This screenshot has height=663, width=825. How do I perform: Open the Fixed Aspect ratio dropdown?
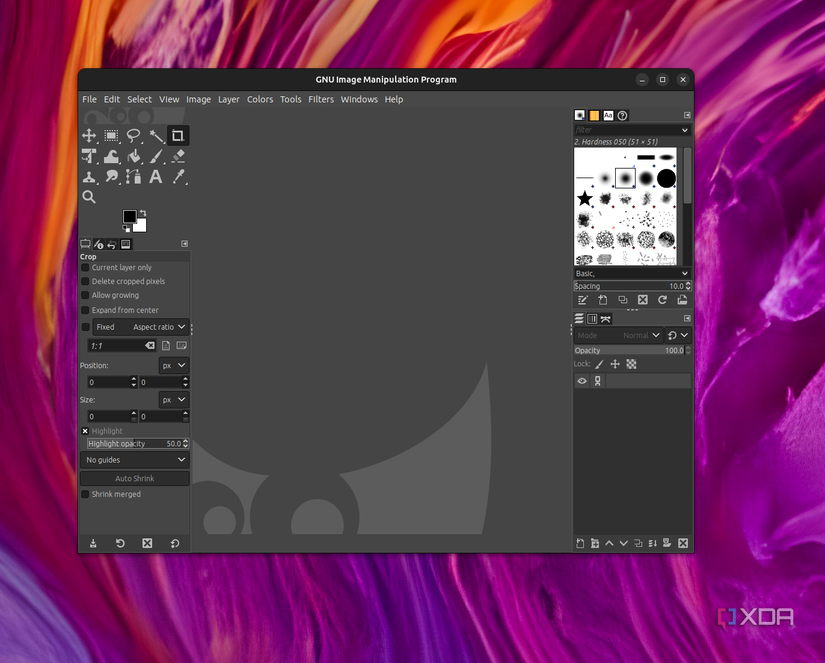click(140, 327)
